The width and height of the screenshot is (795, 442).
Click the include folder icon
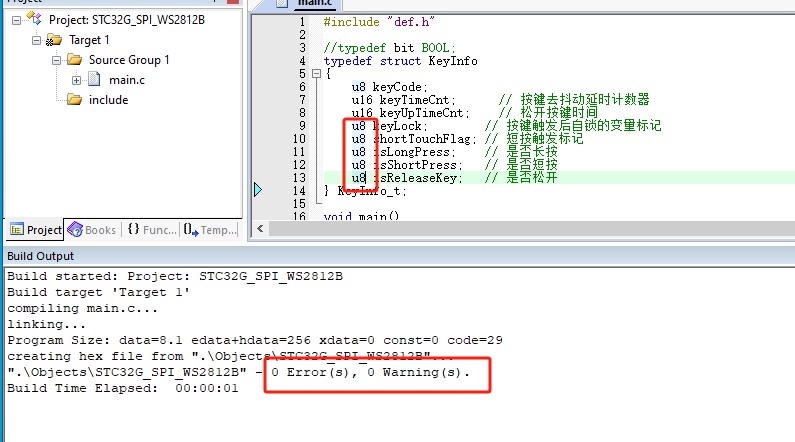tap(74, 99)
